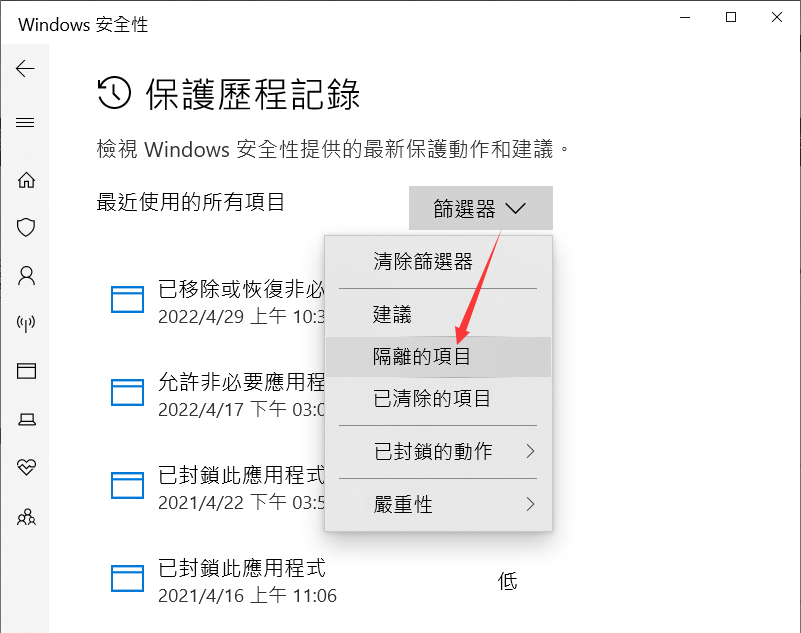The height and width of the screenshot is (633, 801).
Task: Collapse the 篩選器 filter dropdown
Action: (480, 208)
